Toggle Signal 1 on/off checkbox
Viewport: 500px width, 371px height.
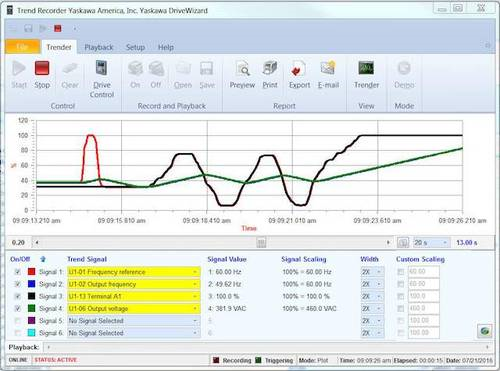(x=18, y=272)
